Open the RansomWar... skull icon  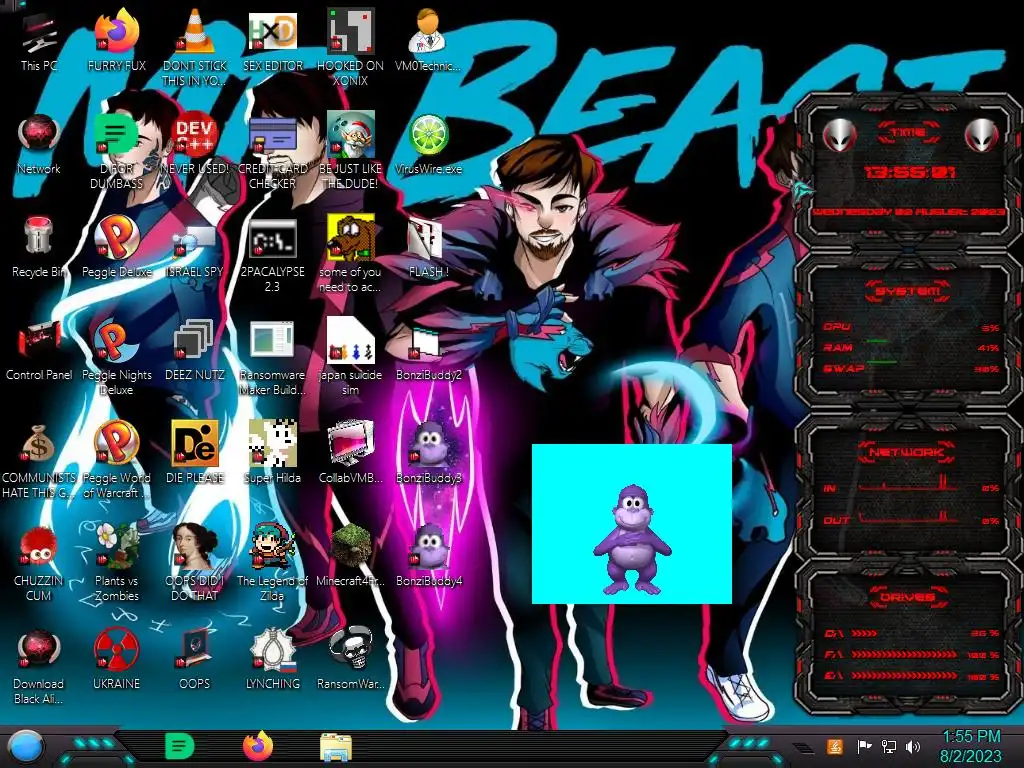click(x=350, y=660)
